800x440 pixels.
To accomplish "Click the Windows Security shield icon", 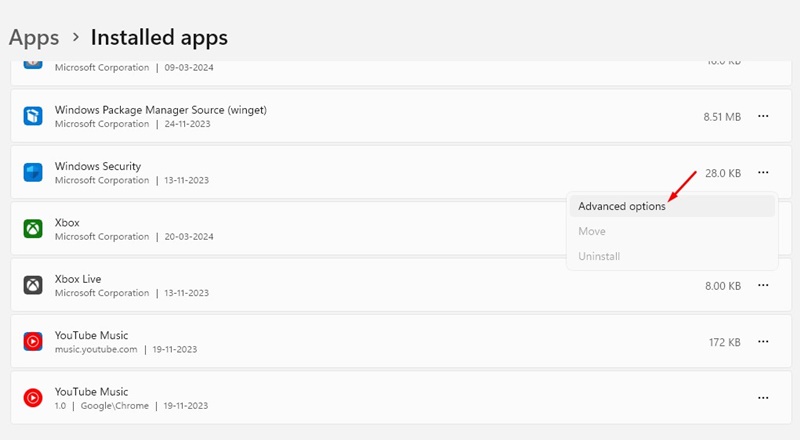I will point(33,173).
